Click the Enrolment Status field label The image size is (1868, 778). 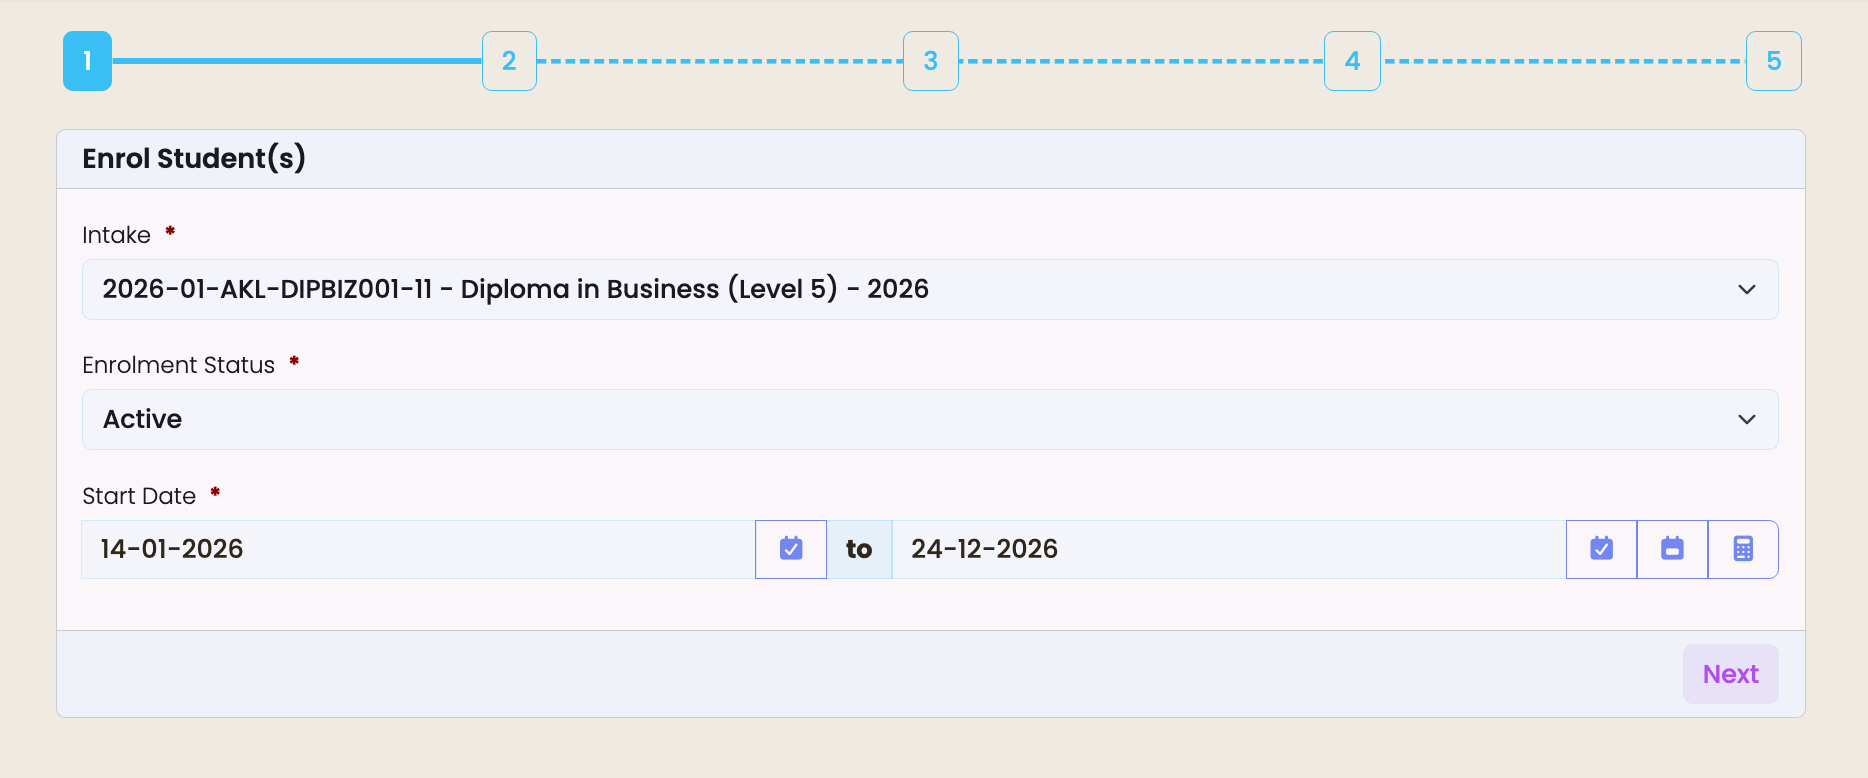tap(178, 365)
